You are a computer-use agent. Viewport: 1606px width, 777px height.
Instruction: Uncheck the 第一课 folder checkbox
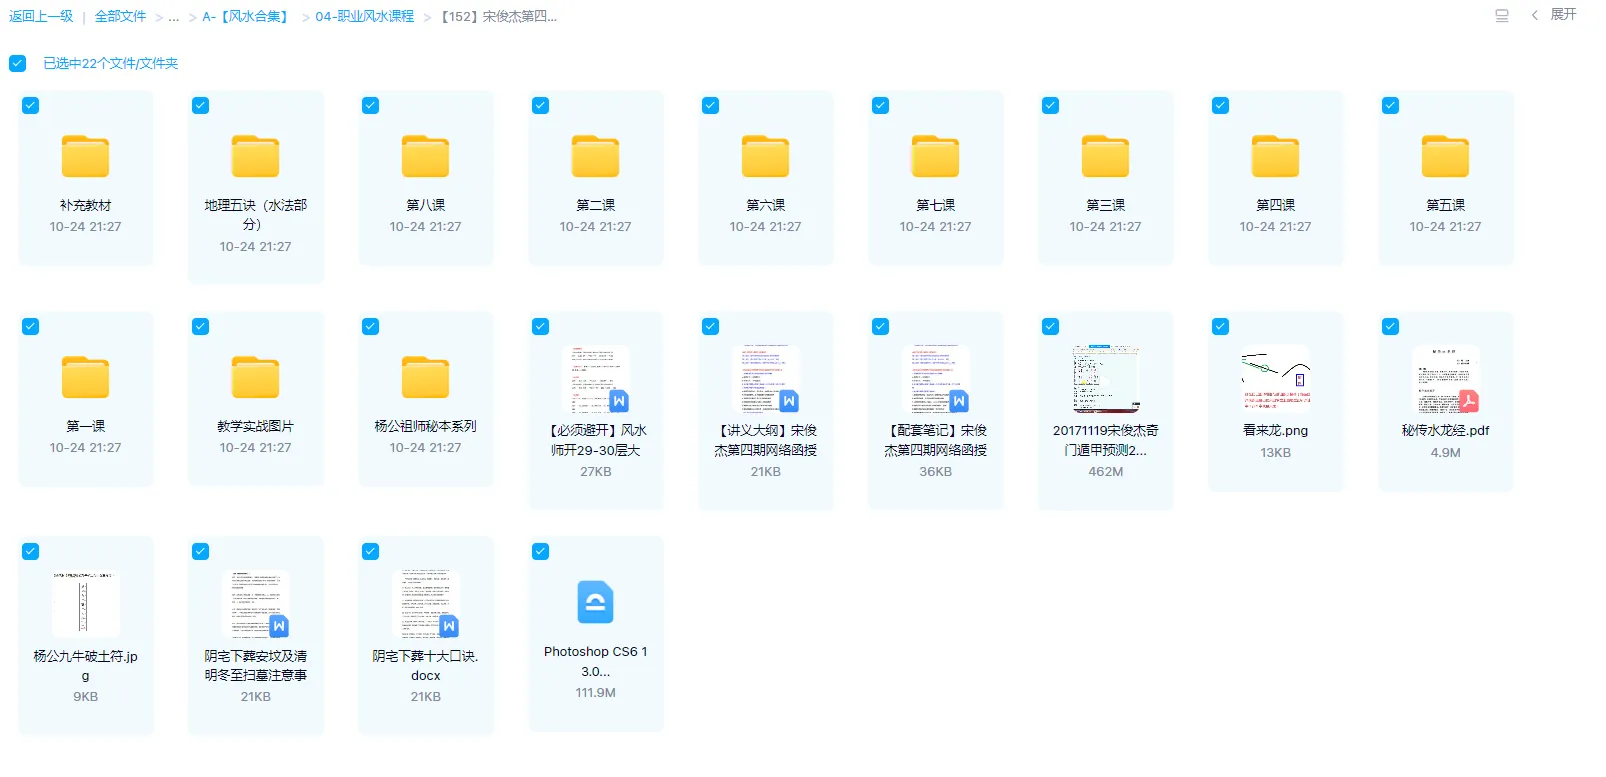pyautogui.click(x=31, y=326)
